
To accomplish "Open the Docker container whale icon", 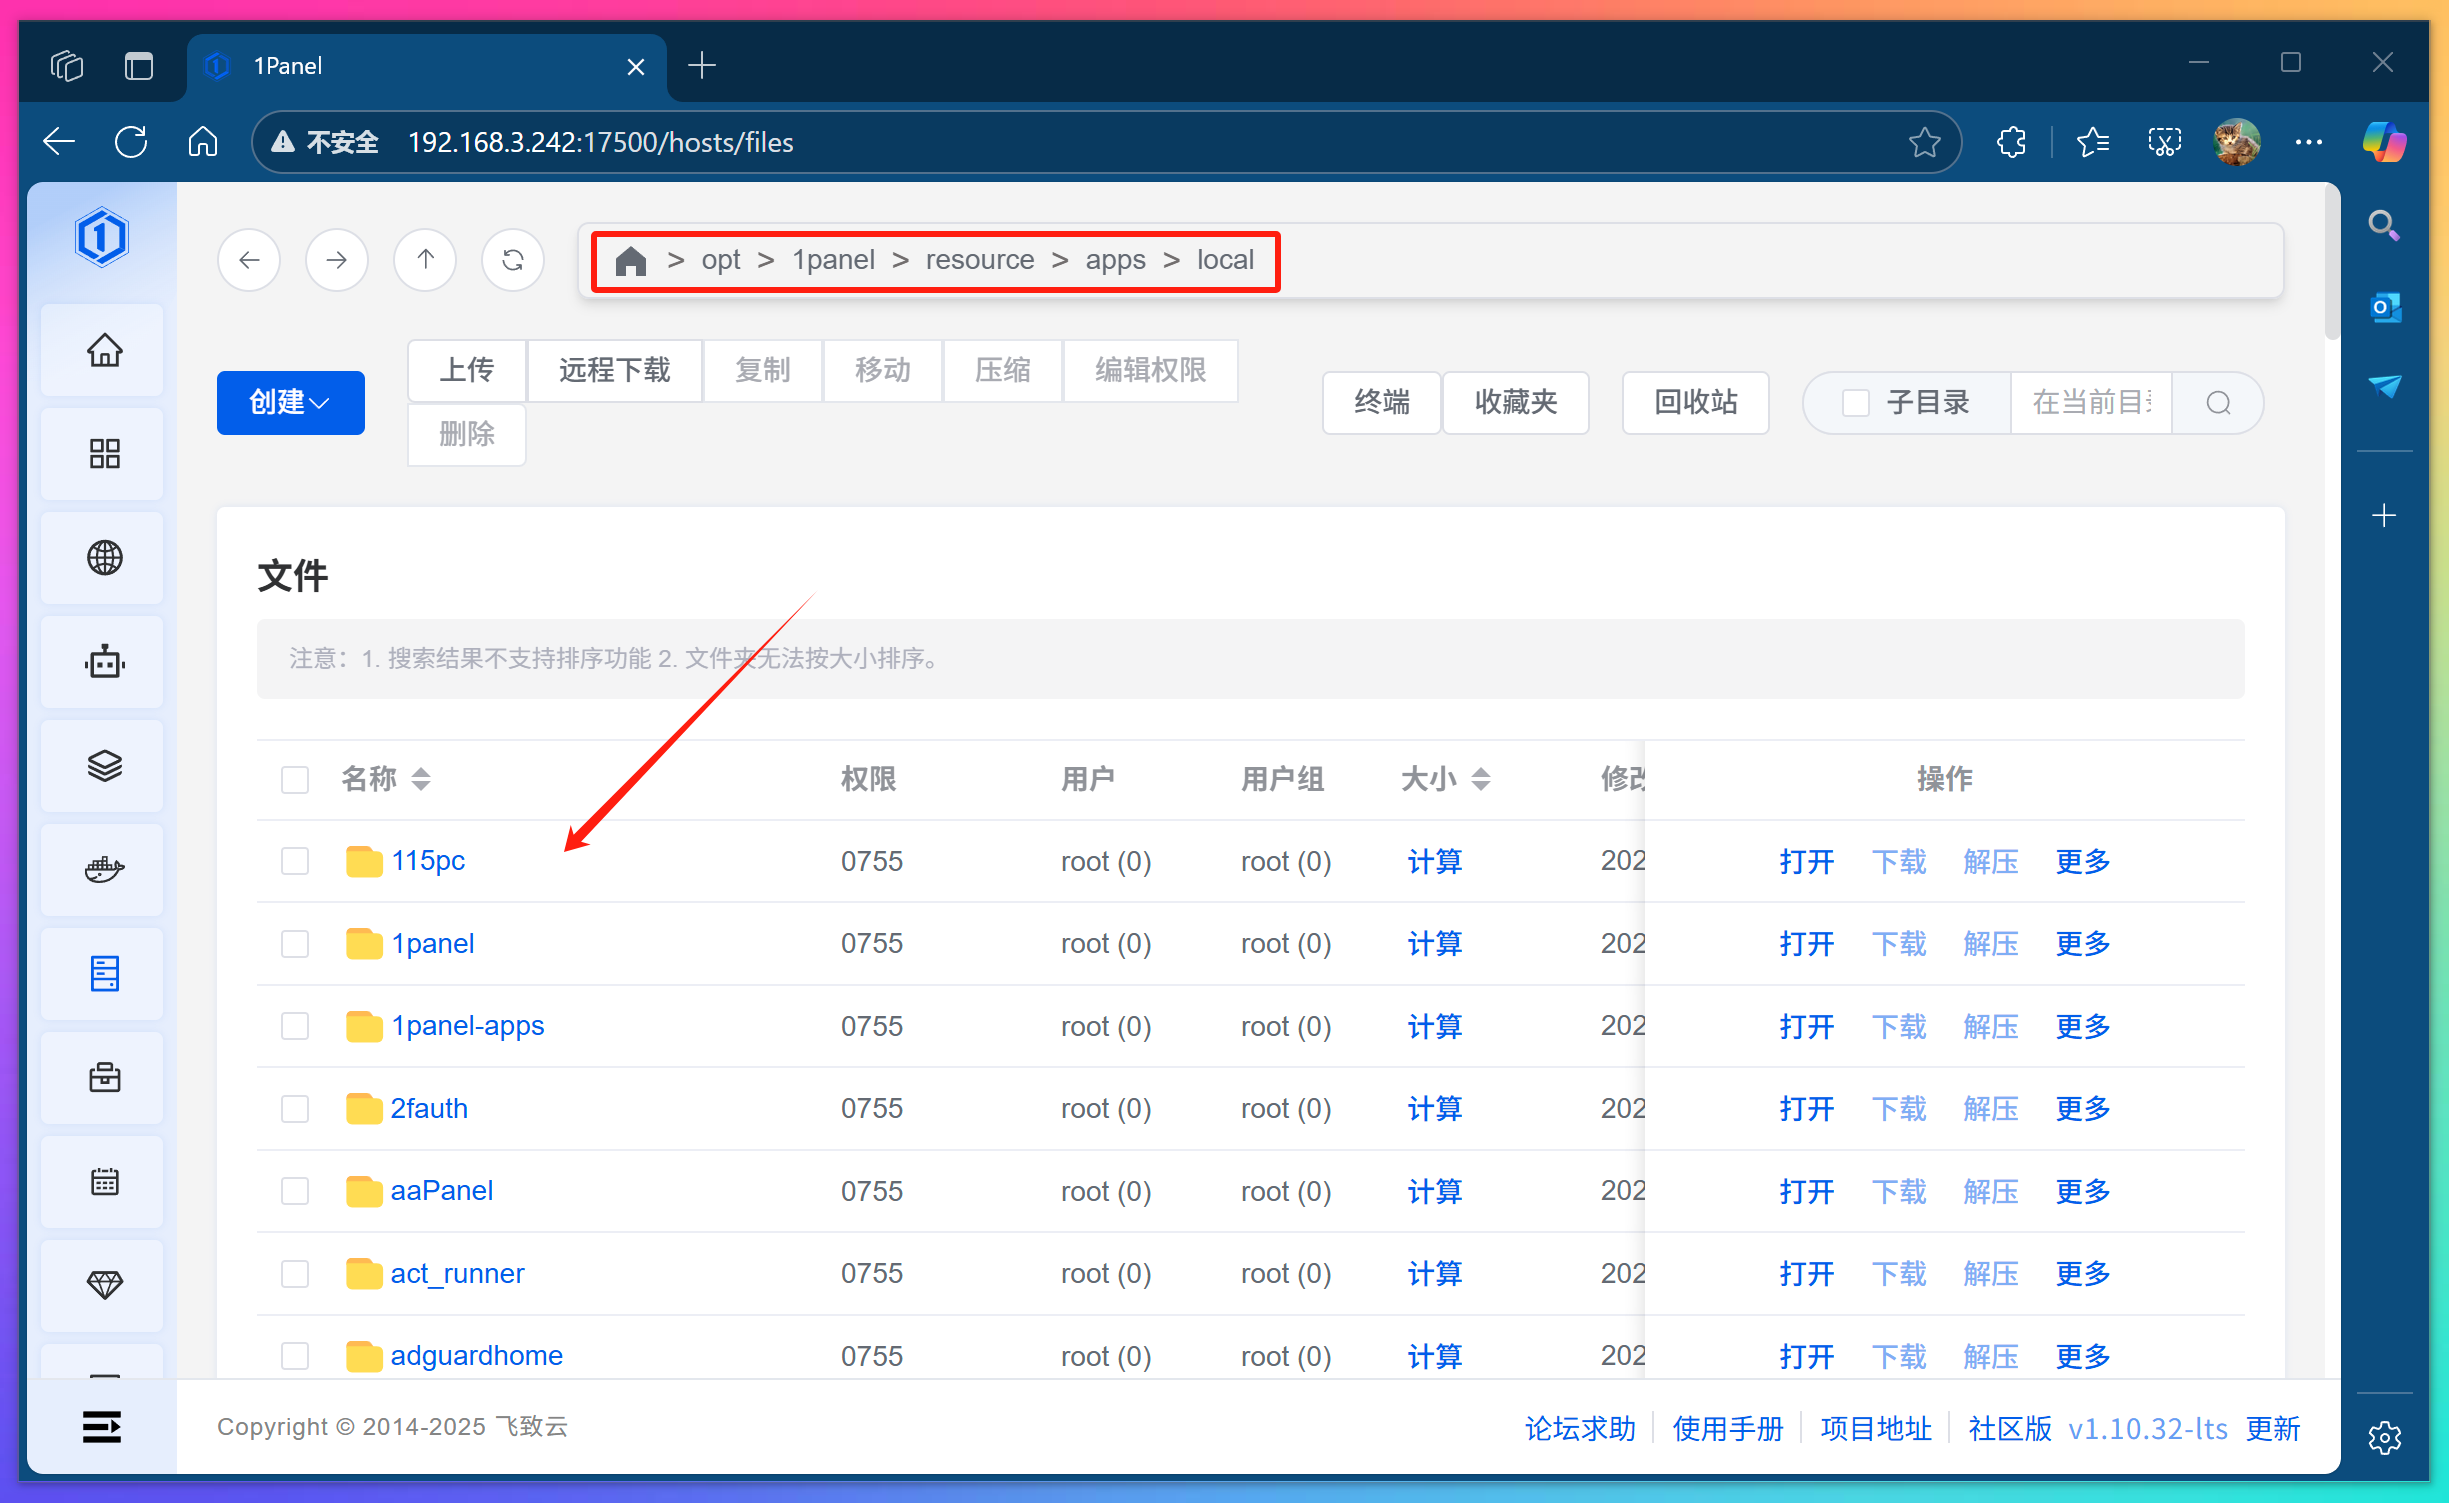I will coord(102,869).
